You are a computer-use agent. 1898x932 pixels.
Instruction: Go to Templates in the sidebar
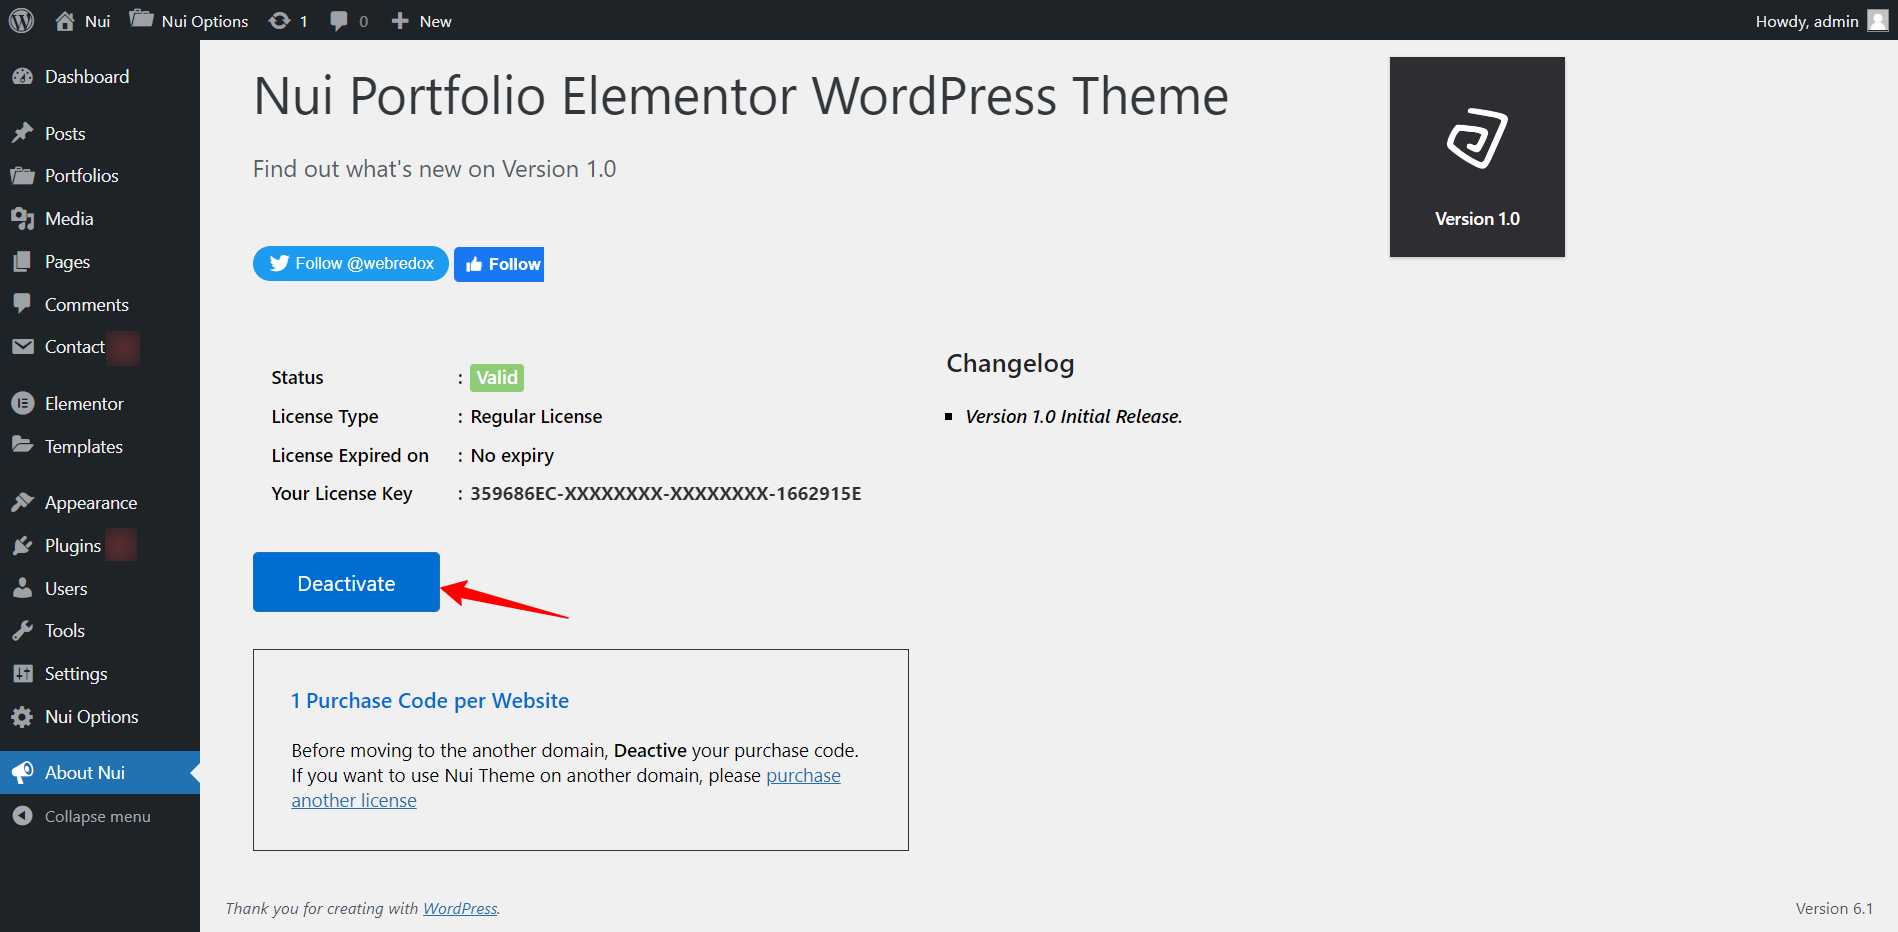click(84, 447)
